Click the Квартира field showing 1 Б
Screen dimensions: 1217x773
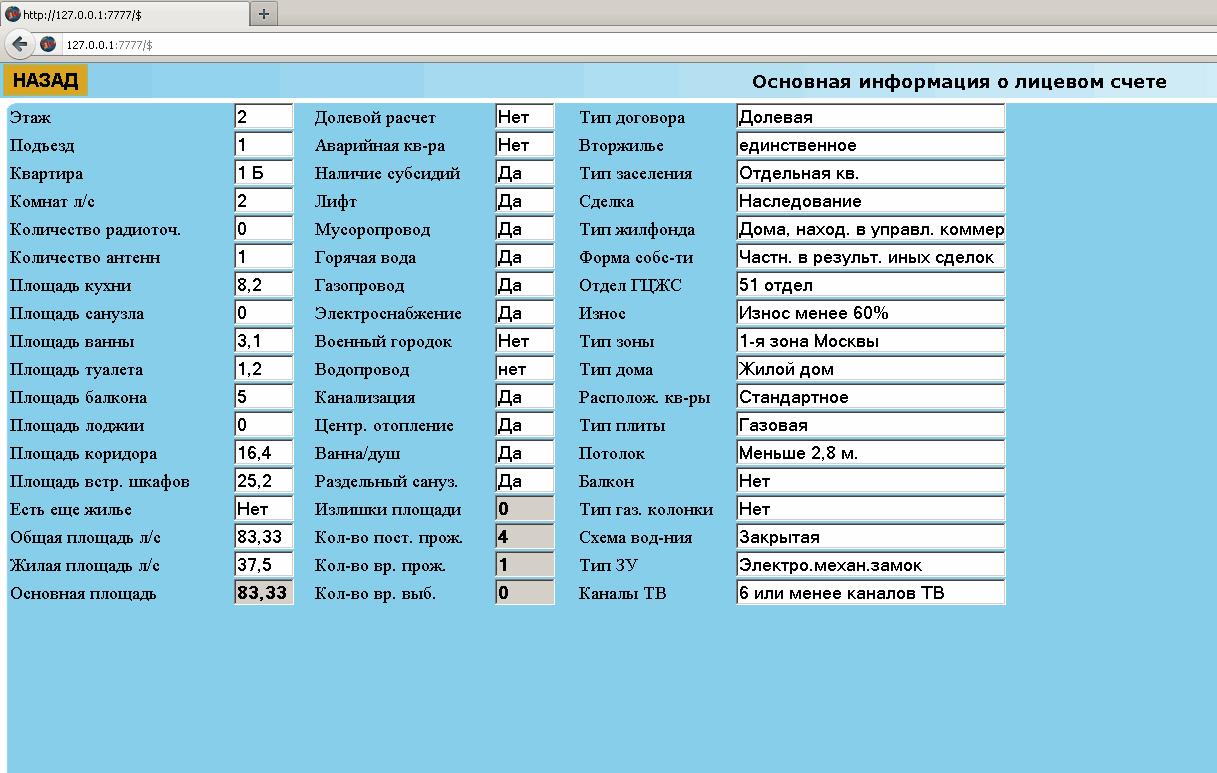(264, 173)
